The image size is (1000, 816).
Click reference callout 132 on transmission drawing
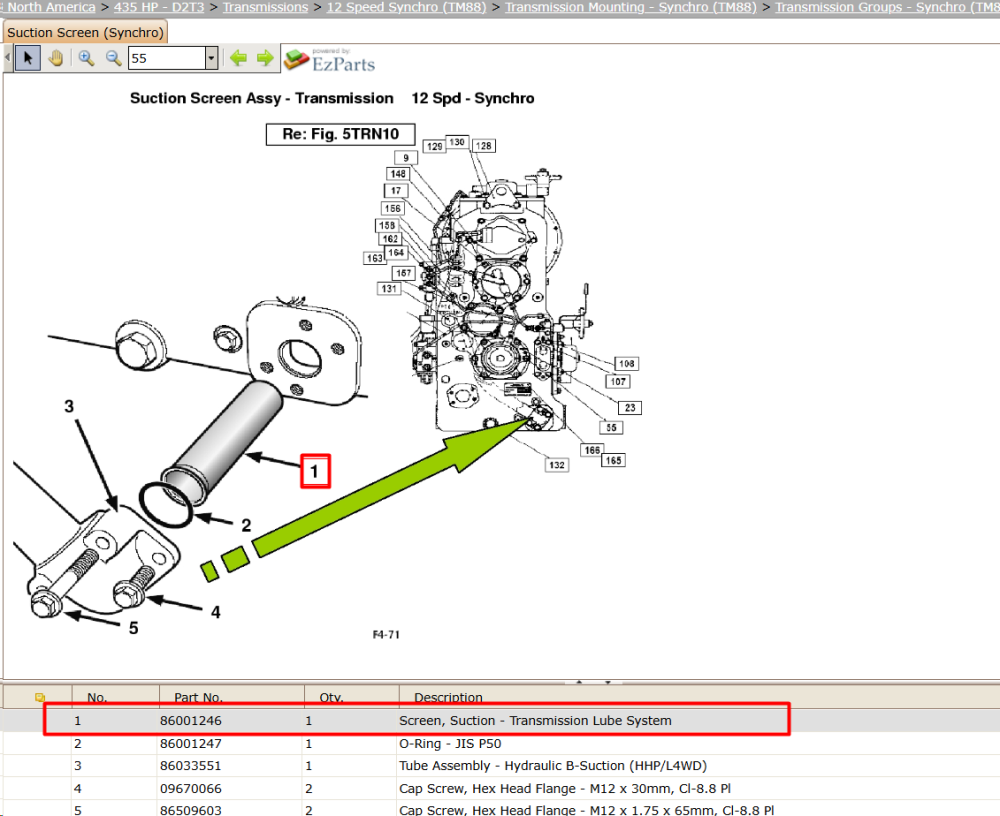pyautogui.click(x=557, y=465)
